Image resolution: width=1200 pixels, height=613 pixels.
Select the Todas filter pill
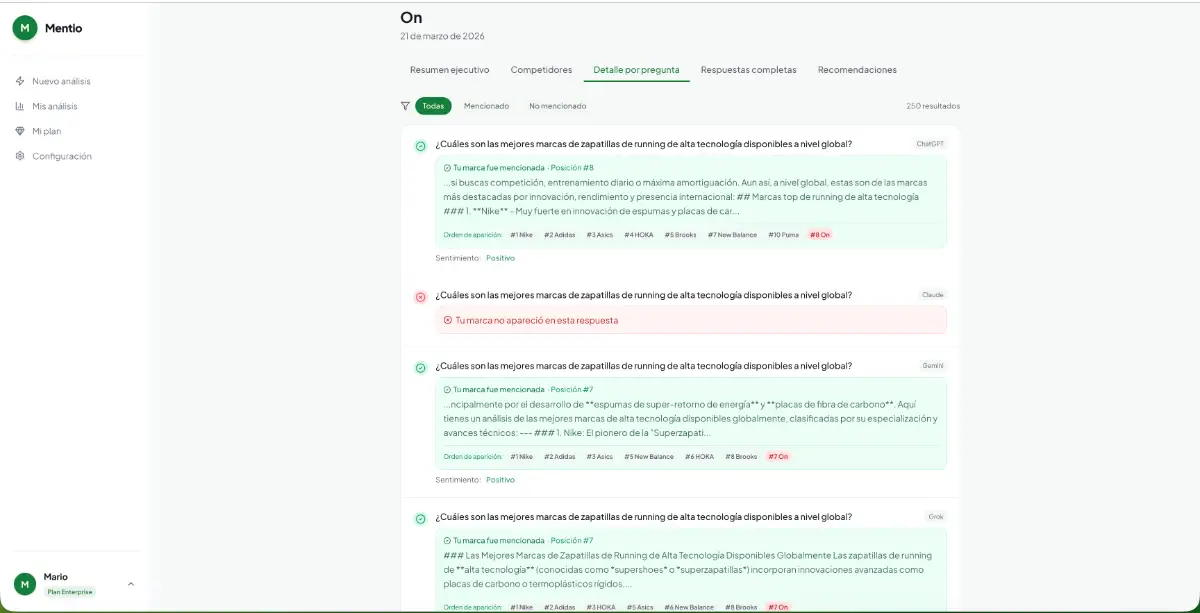tap(433, 106)
